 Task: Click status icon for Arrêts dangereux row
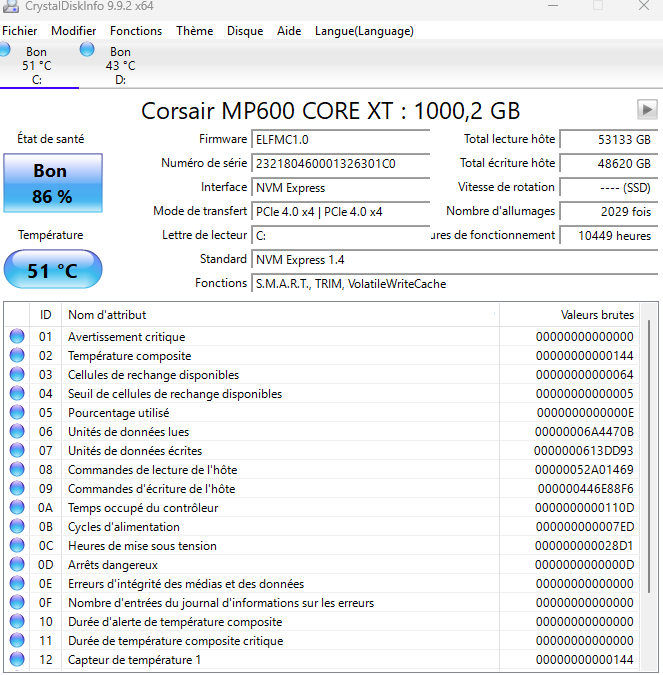pos(17,564)
